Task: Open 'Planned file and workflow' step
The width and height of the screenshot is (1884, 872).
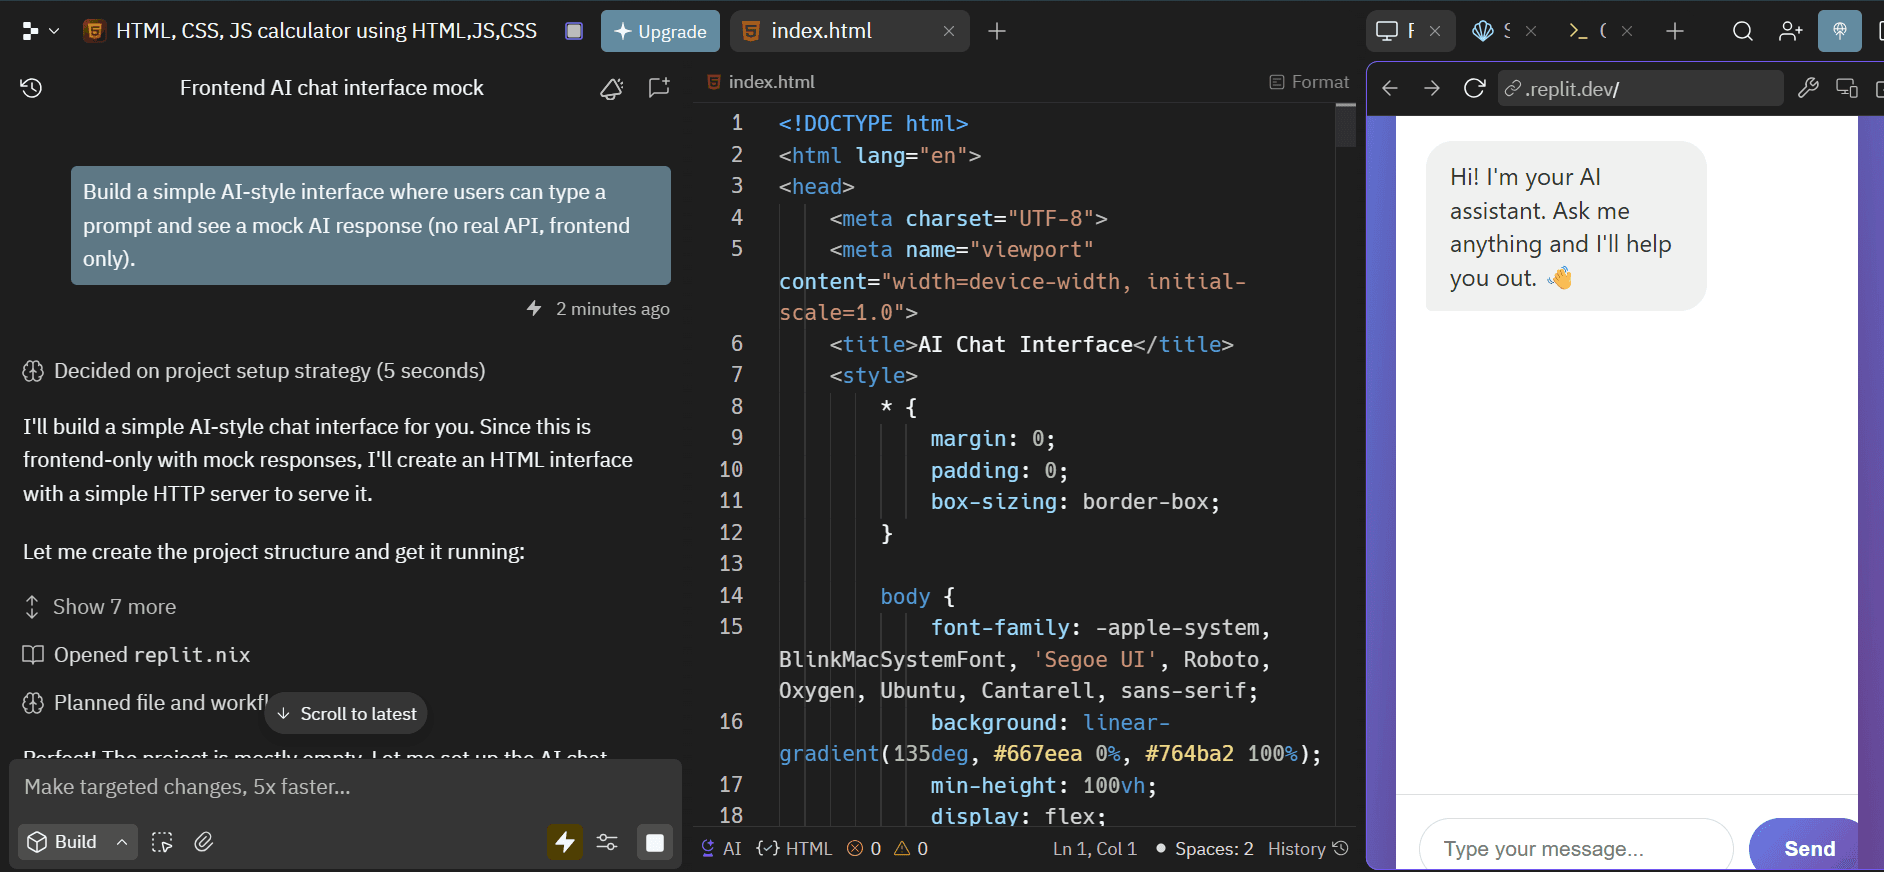Action: click(145, 703)
